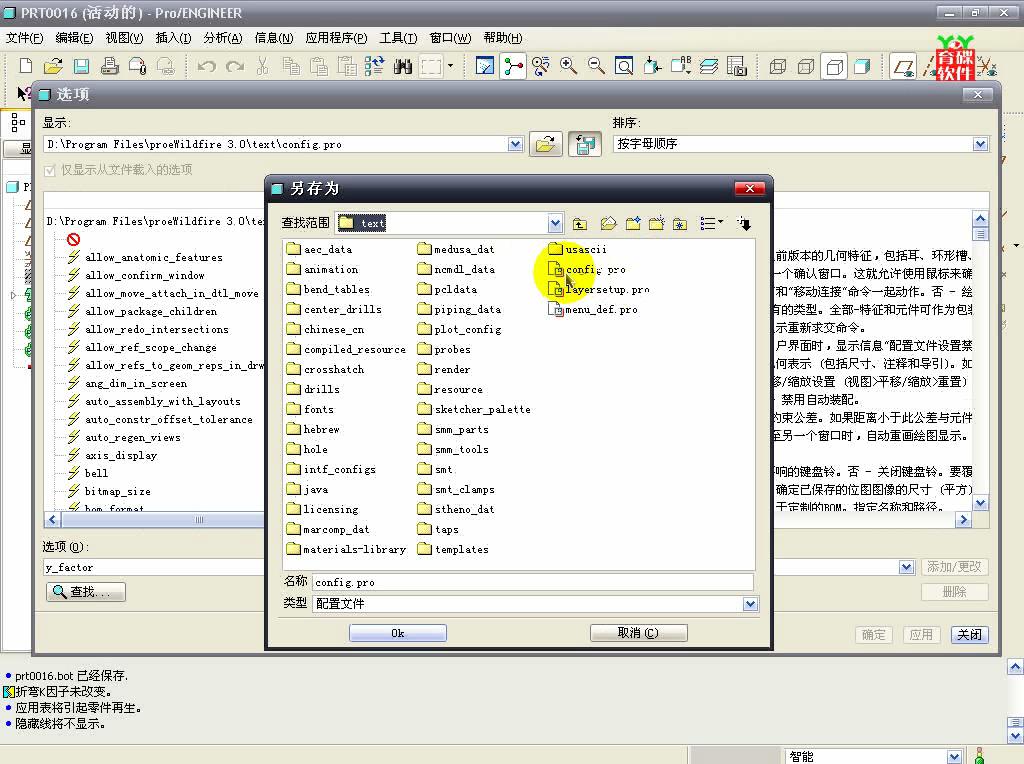Screen dimensions: 1024x764
Task: Expand the 类型 配置文件 dropdown
Action: pyautogui.click(x=750, y=604)
